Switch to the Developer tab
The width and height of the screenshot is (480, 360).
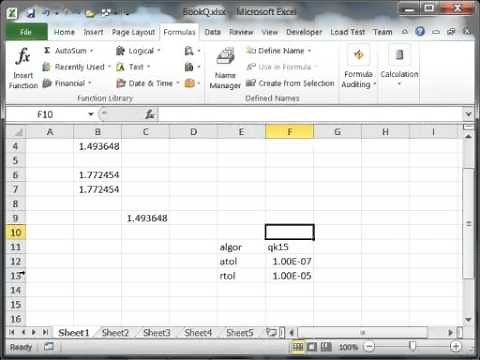[x=304, y=32]
